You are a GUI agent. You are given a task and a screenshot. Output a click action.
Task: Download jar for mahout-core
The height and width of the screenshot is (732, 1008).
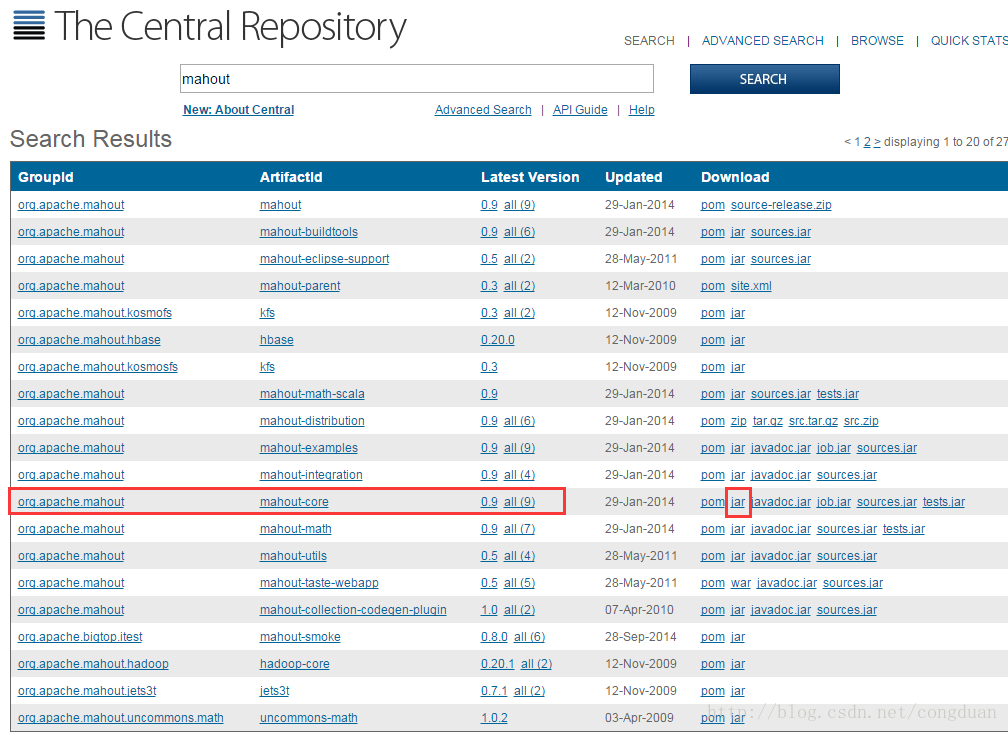[738, 502]
